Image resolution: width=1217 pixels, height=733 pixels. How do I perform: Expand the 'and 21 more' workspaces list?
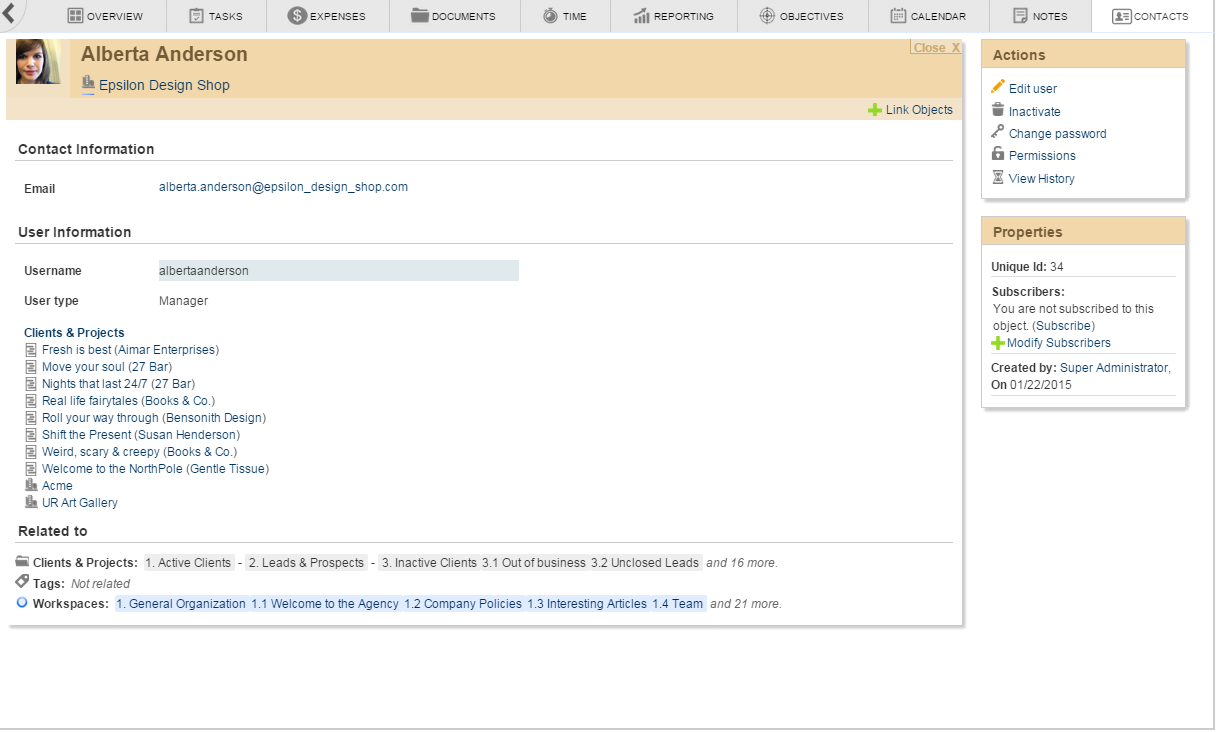(745, 604)
